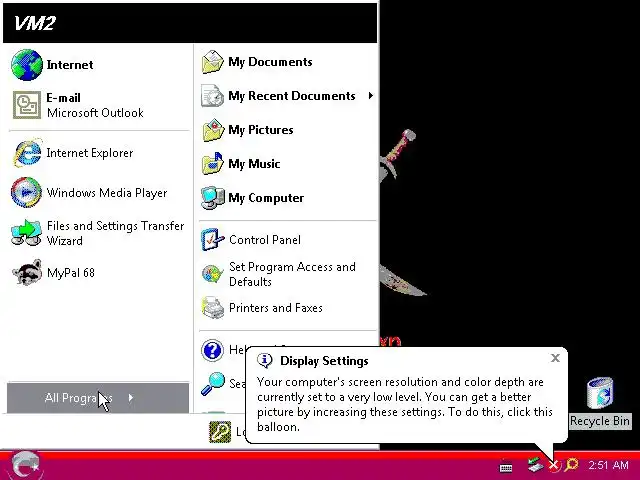
Task: Click the yellow magnifier tray icon
Action: coord(571,464)
